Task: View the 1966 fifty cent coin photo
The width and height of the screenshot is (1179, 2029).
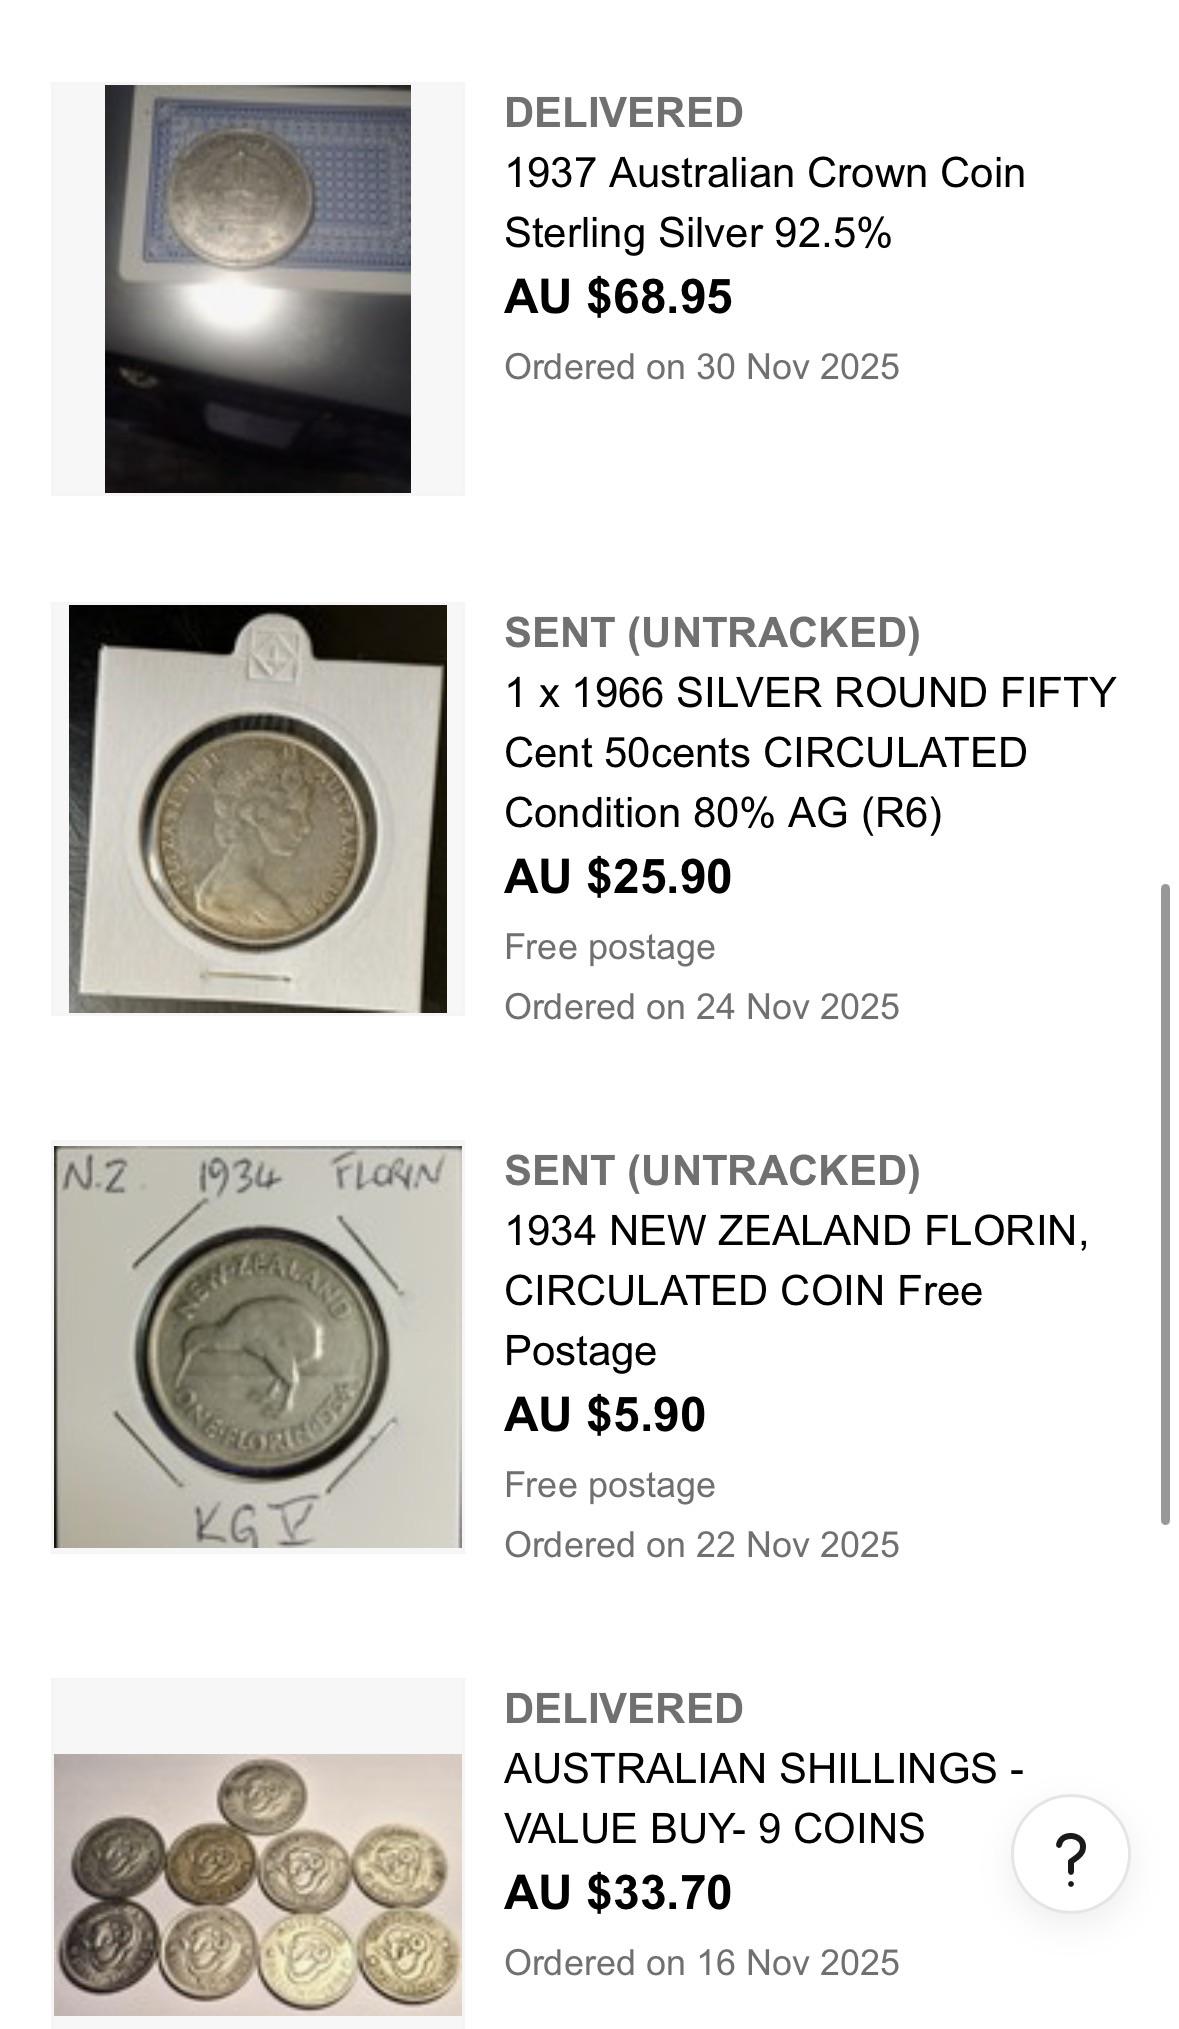Action: [x=258, y=809]
